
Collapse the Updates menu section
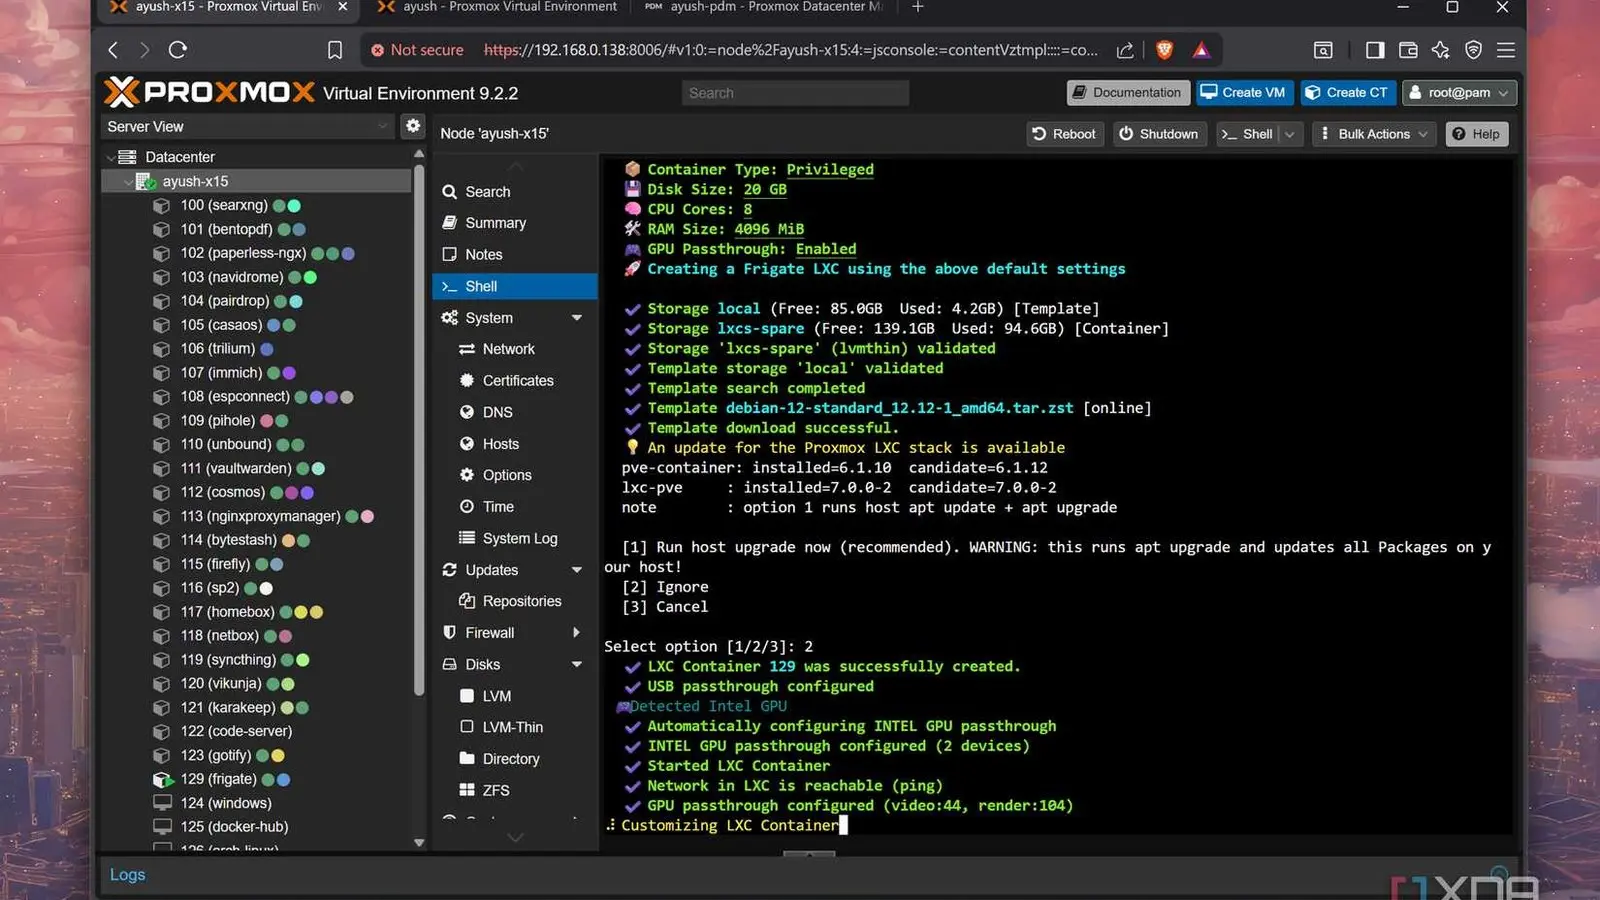[577, 570]
